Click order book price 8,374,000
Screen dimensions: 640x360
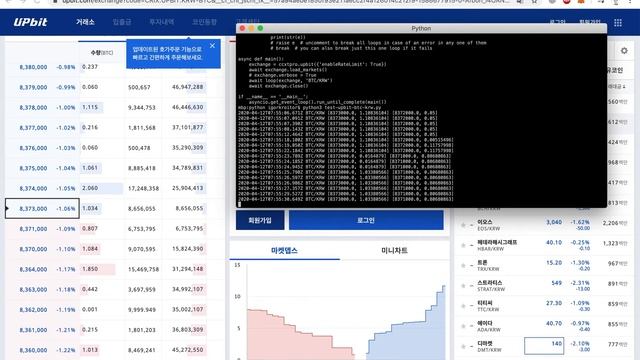point(33,189)
